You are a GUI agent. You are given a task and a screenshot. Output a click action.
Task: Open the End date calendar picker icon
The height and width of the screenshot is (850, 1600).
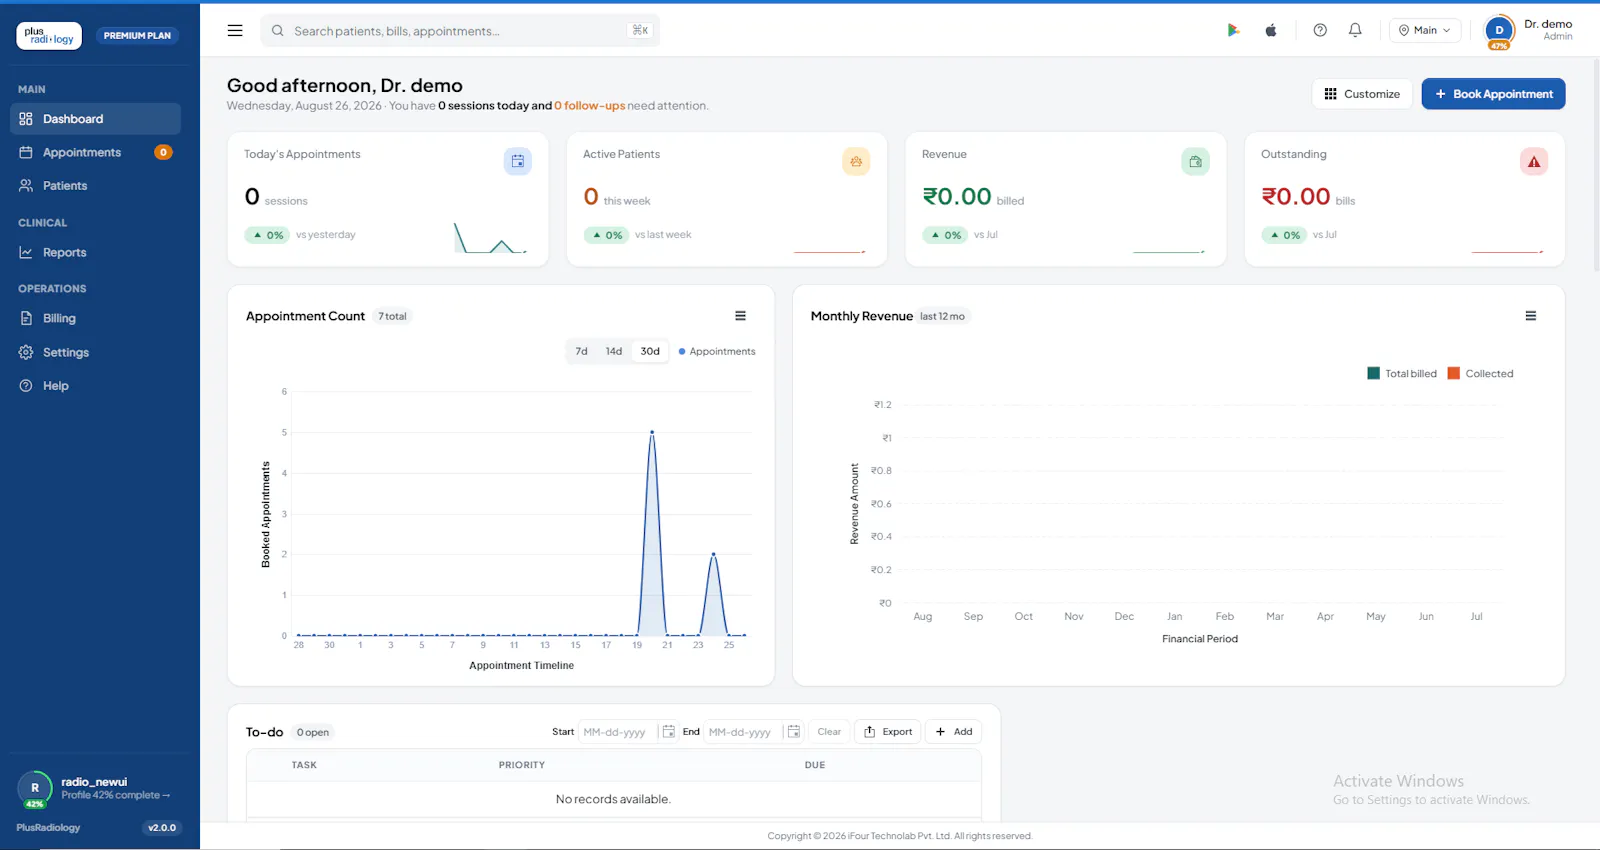click(x=793, y=732)
